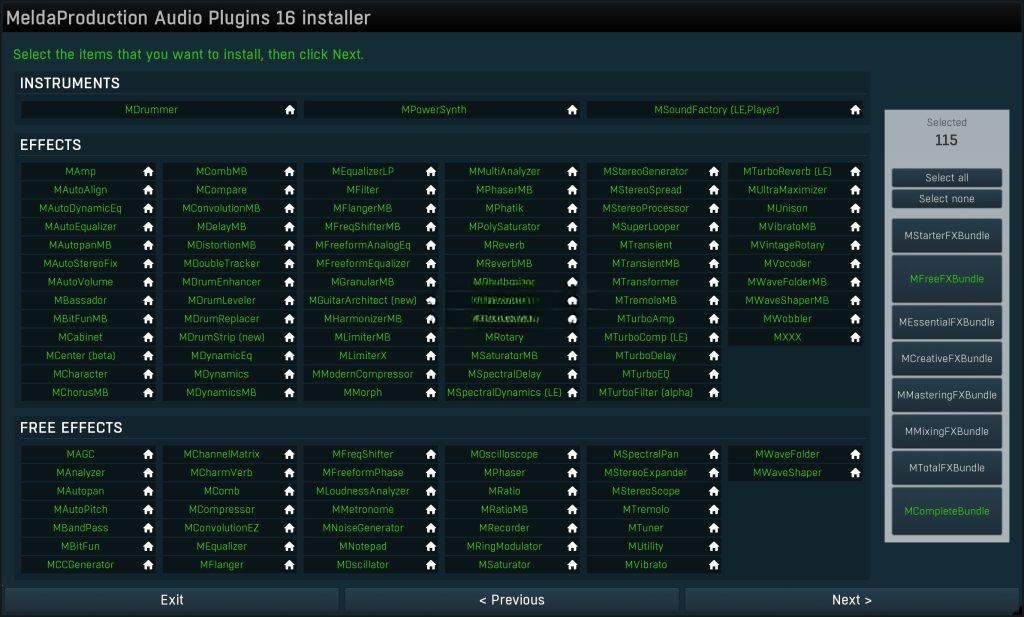Choose the MFreeFXBundle preset
1024x617 pixels.
[x=946, y=279]
